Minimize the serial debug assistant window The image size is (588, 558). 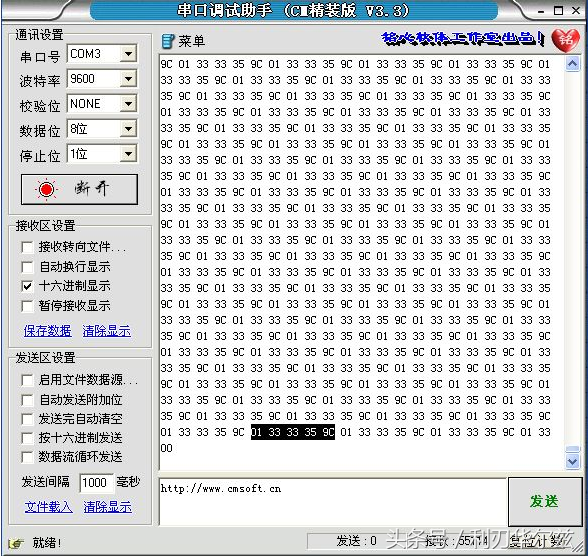point(541,11)
